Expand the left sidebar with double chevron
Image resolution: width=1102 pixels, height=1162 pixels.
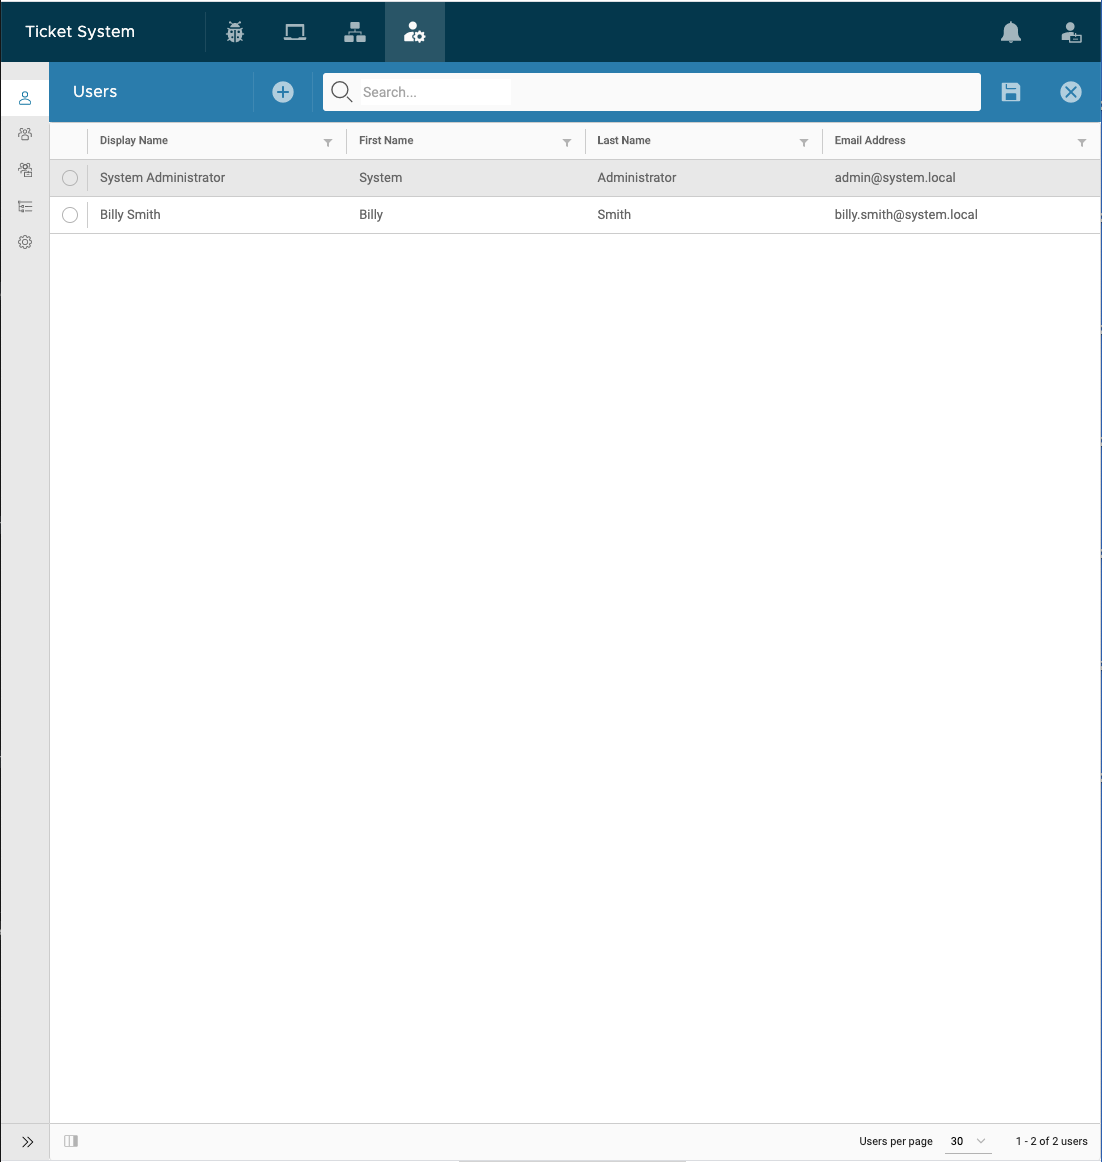27,1142
